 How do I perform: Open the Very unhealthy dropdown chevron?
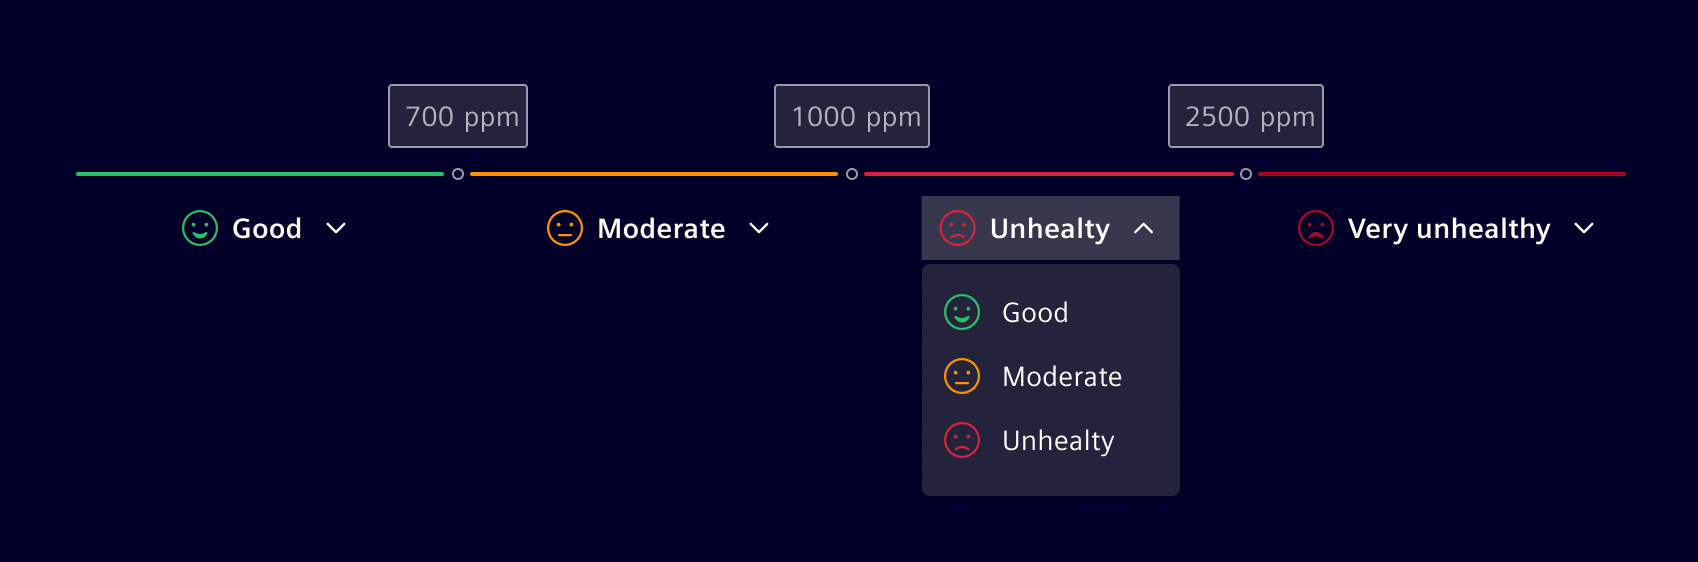tap(1584, 228)
